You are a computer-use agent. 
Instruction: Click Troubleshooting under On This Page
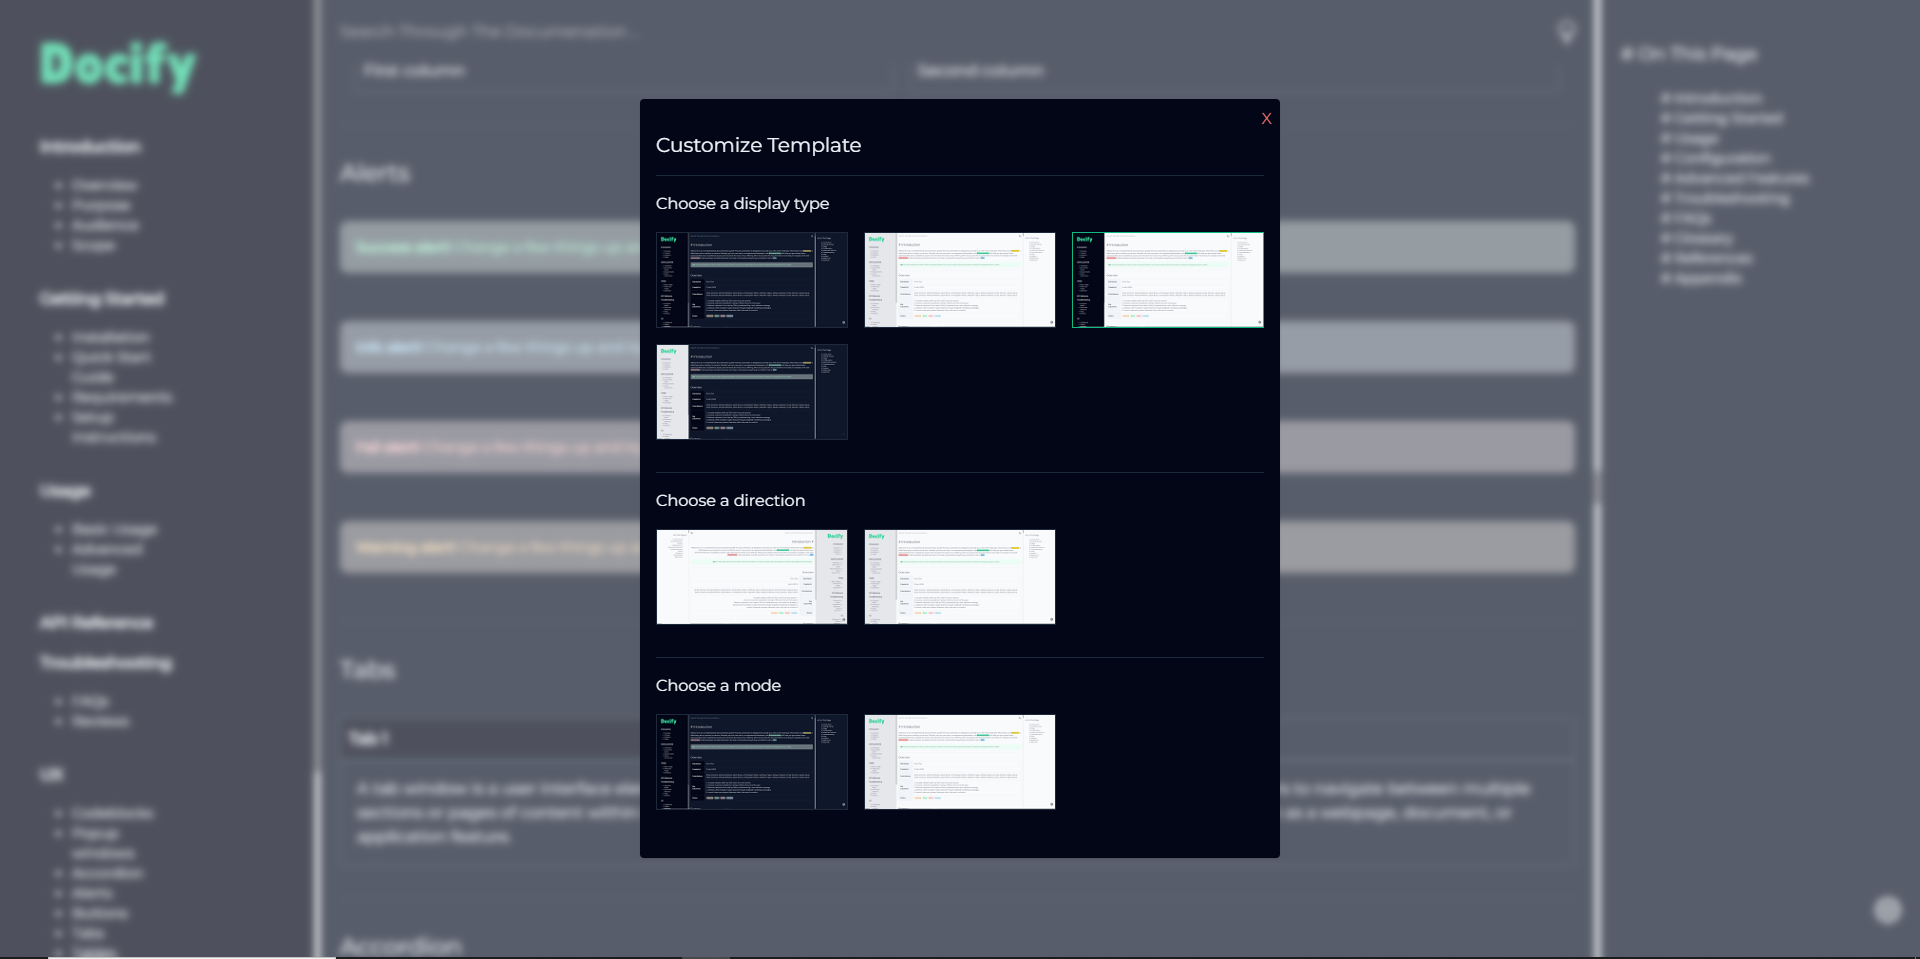click(1728, 197)
